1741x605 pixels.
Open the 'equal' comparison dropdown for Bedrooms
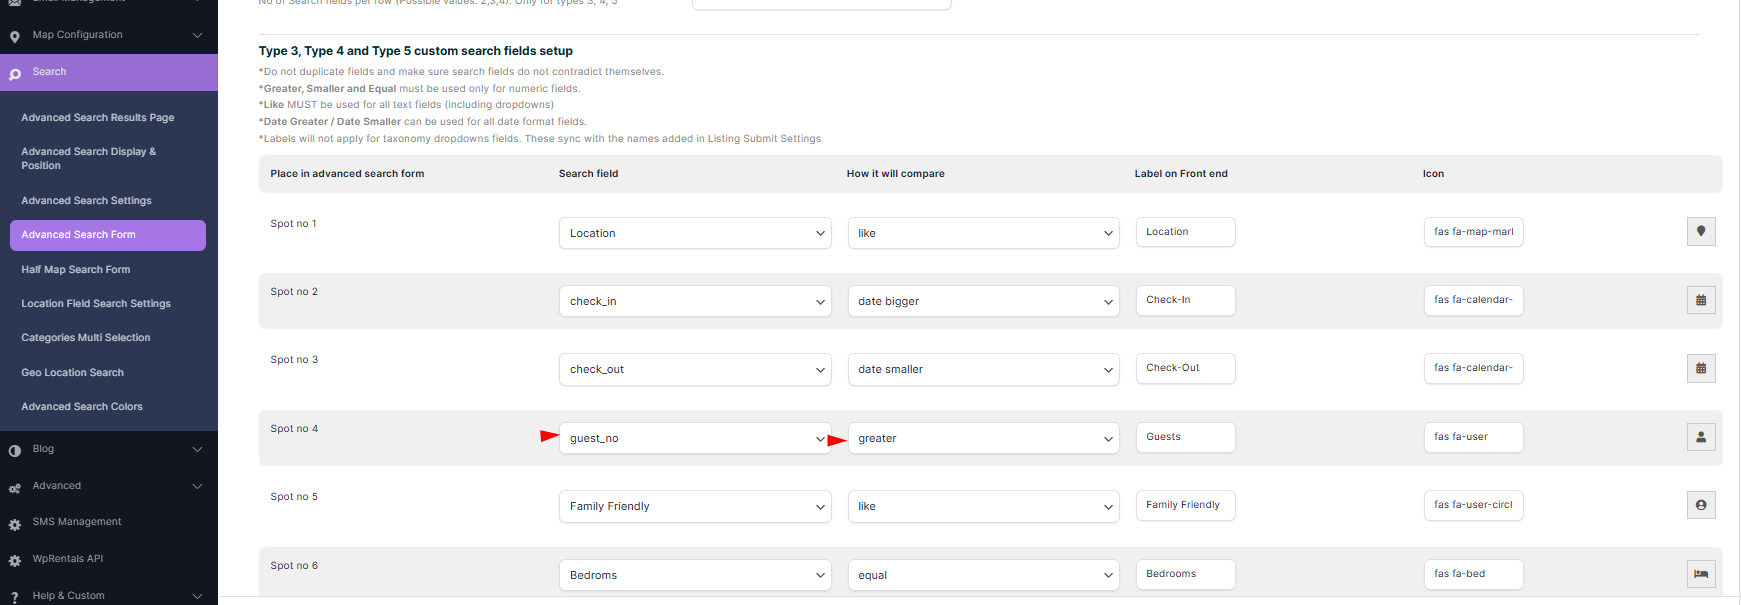(983, 575)
